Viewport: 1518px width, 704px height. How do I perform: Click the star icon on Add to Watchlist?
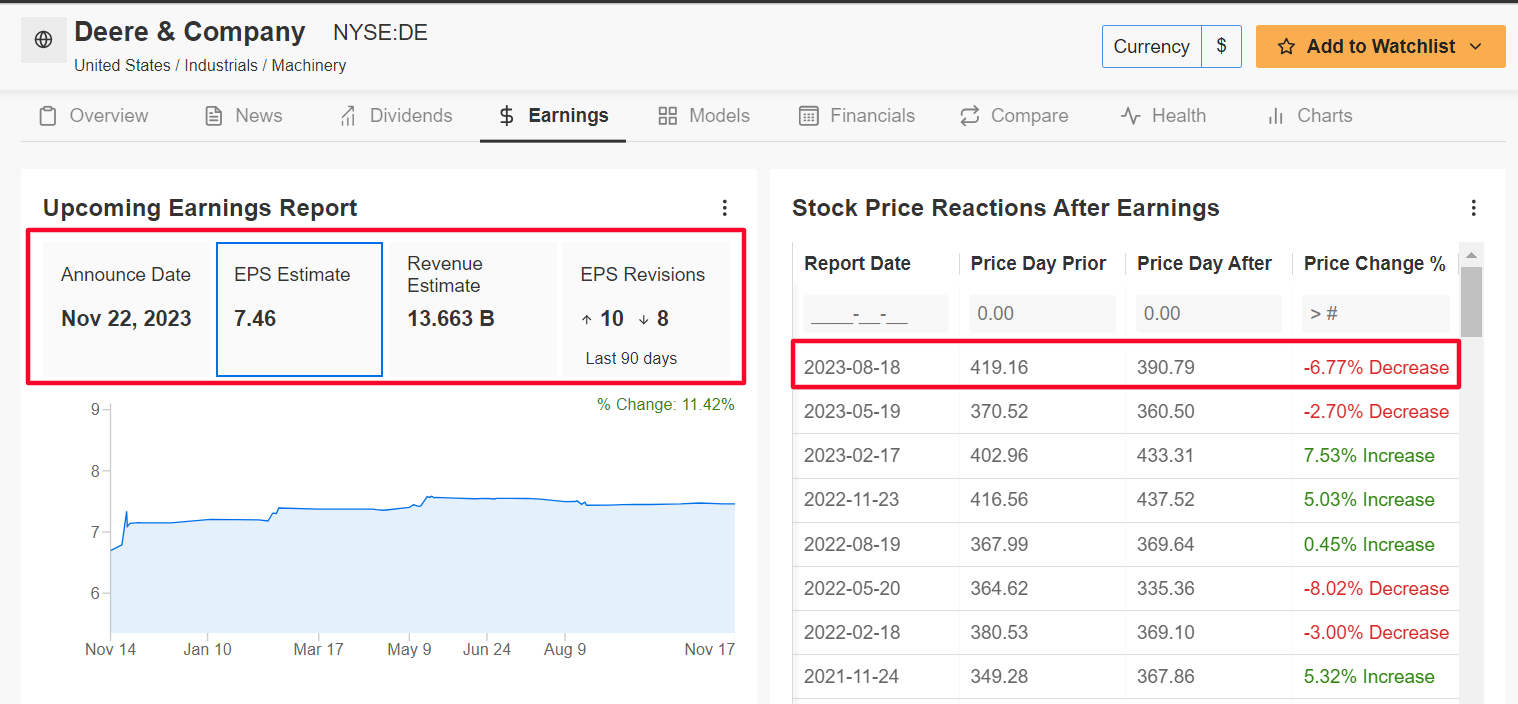(1287, 47)
